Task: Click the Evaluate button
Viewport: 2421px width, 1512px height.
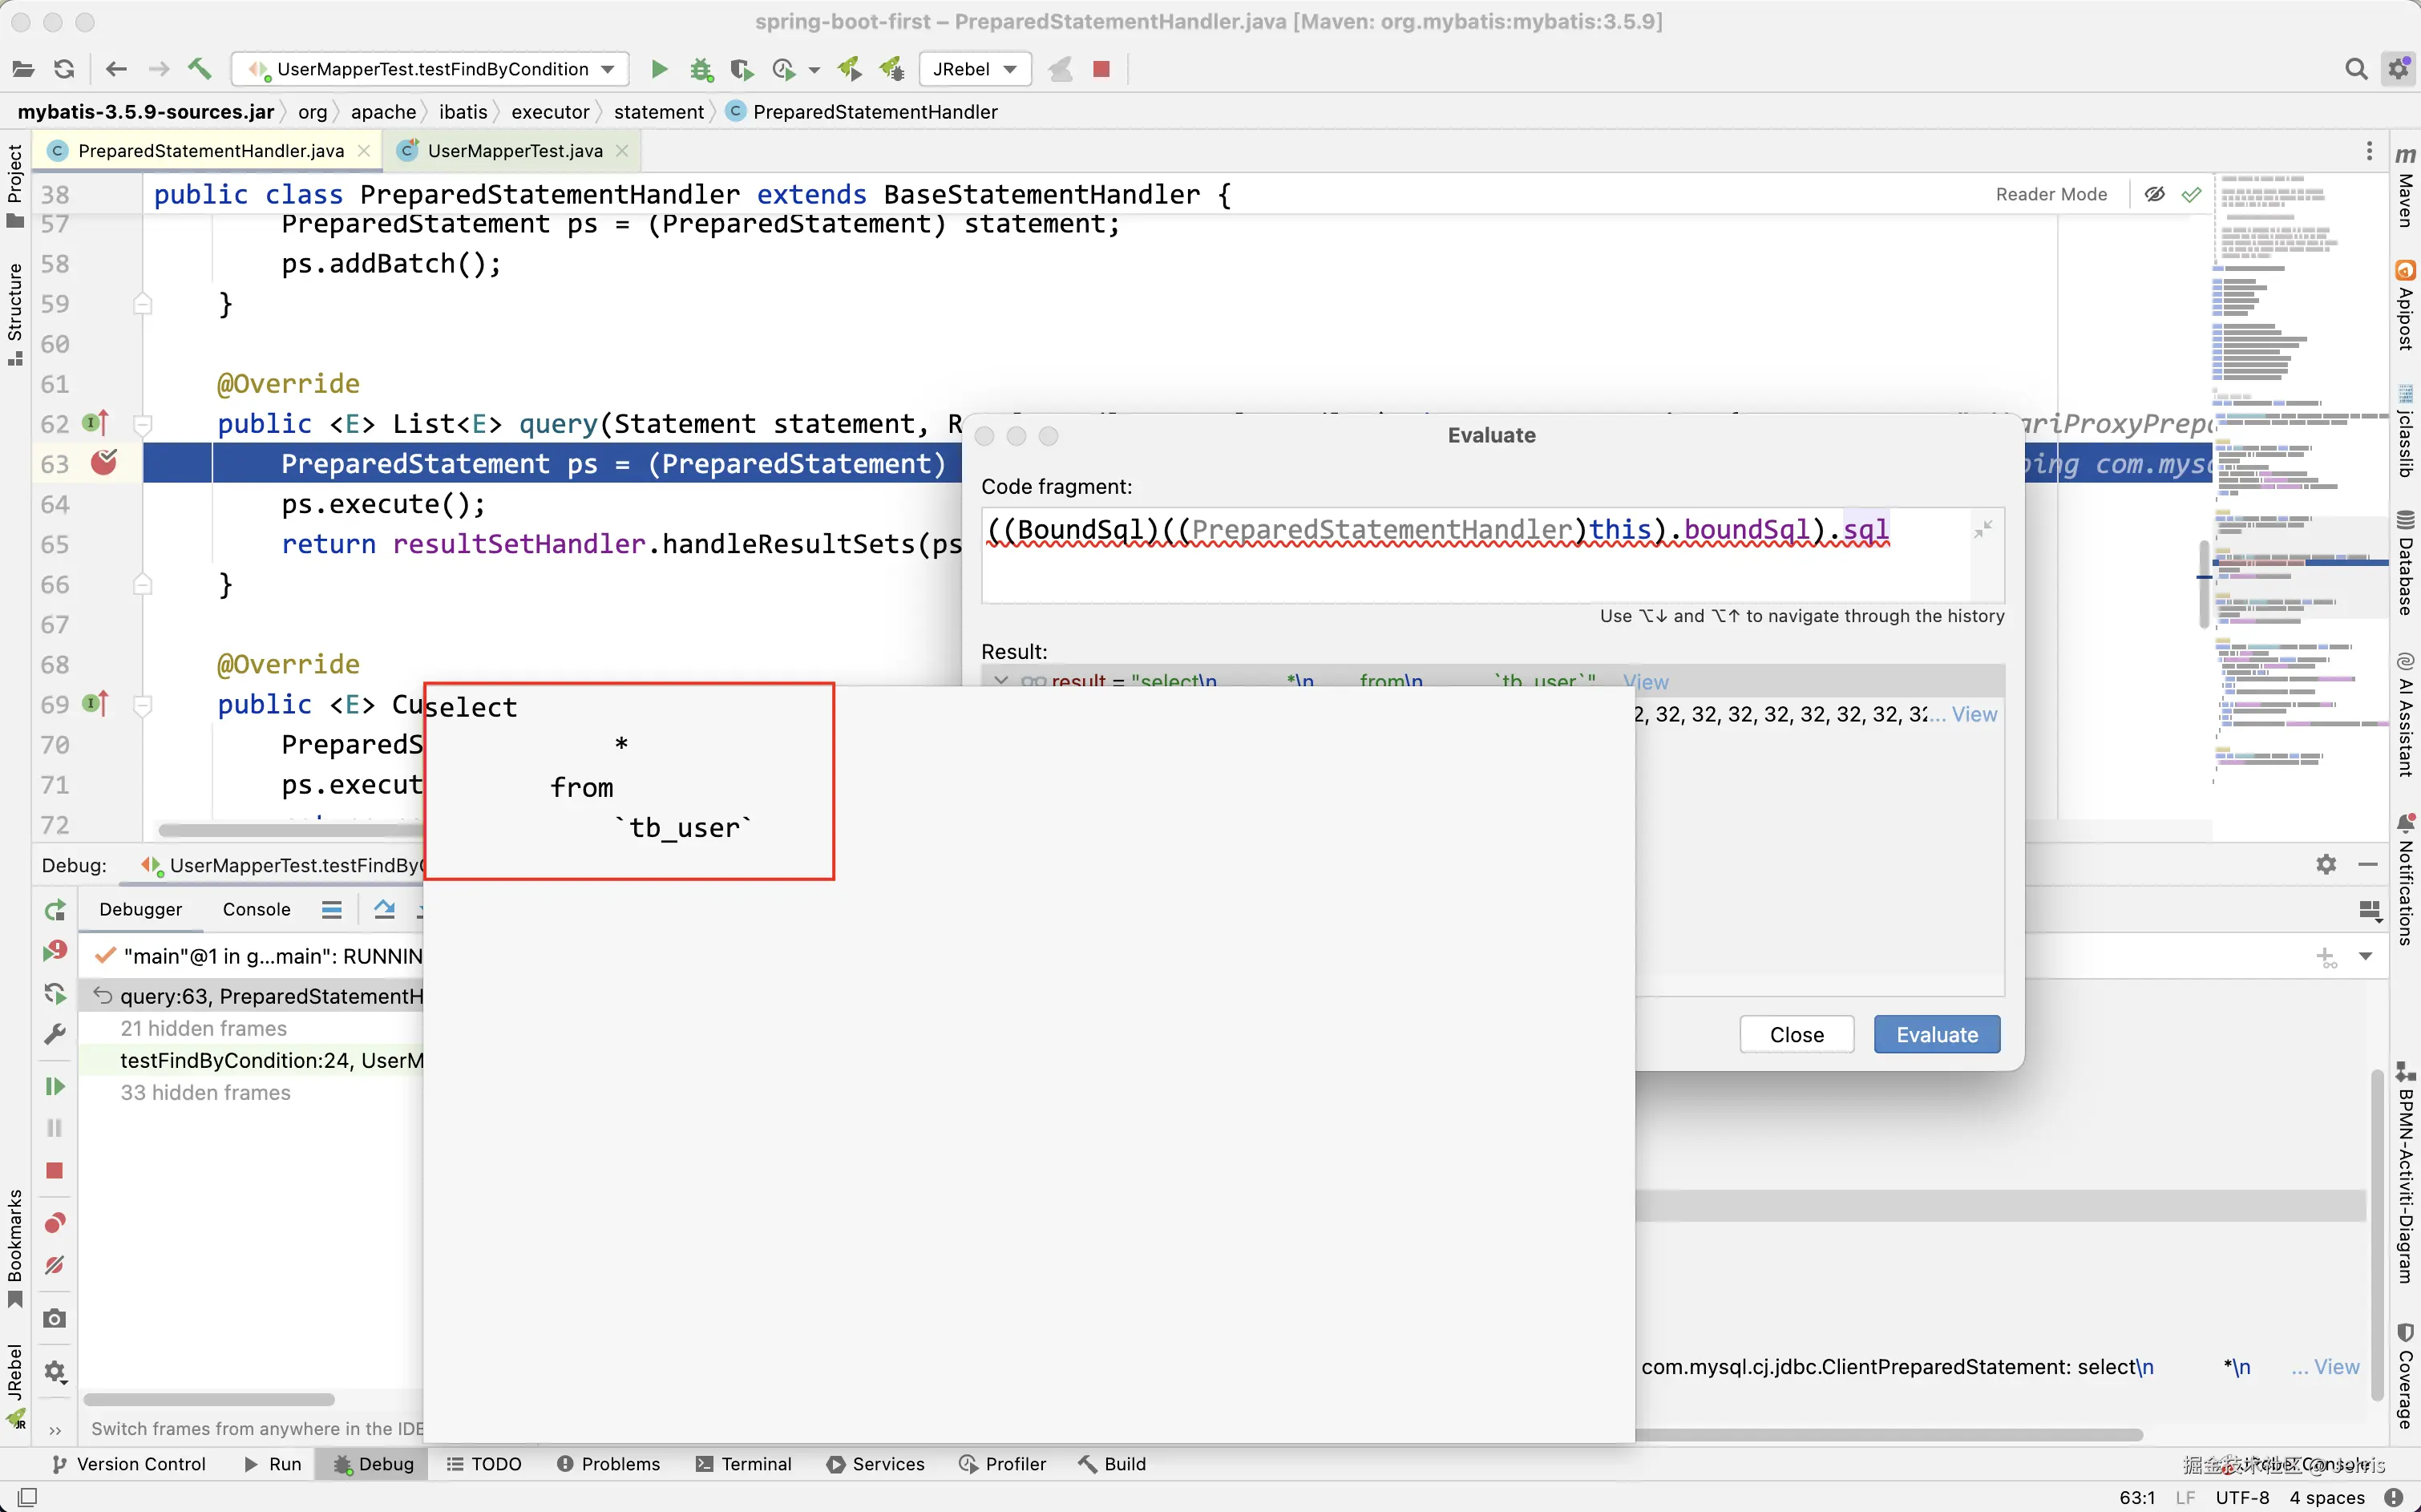Action: 1936,1034
